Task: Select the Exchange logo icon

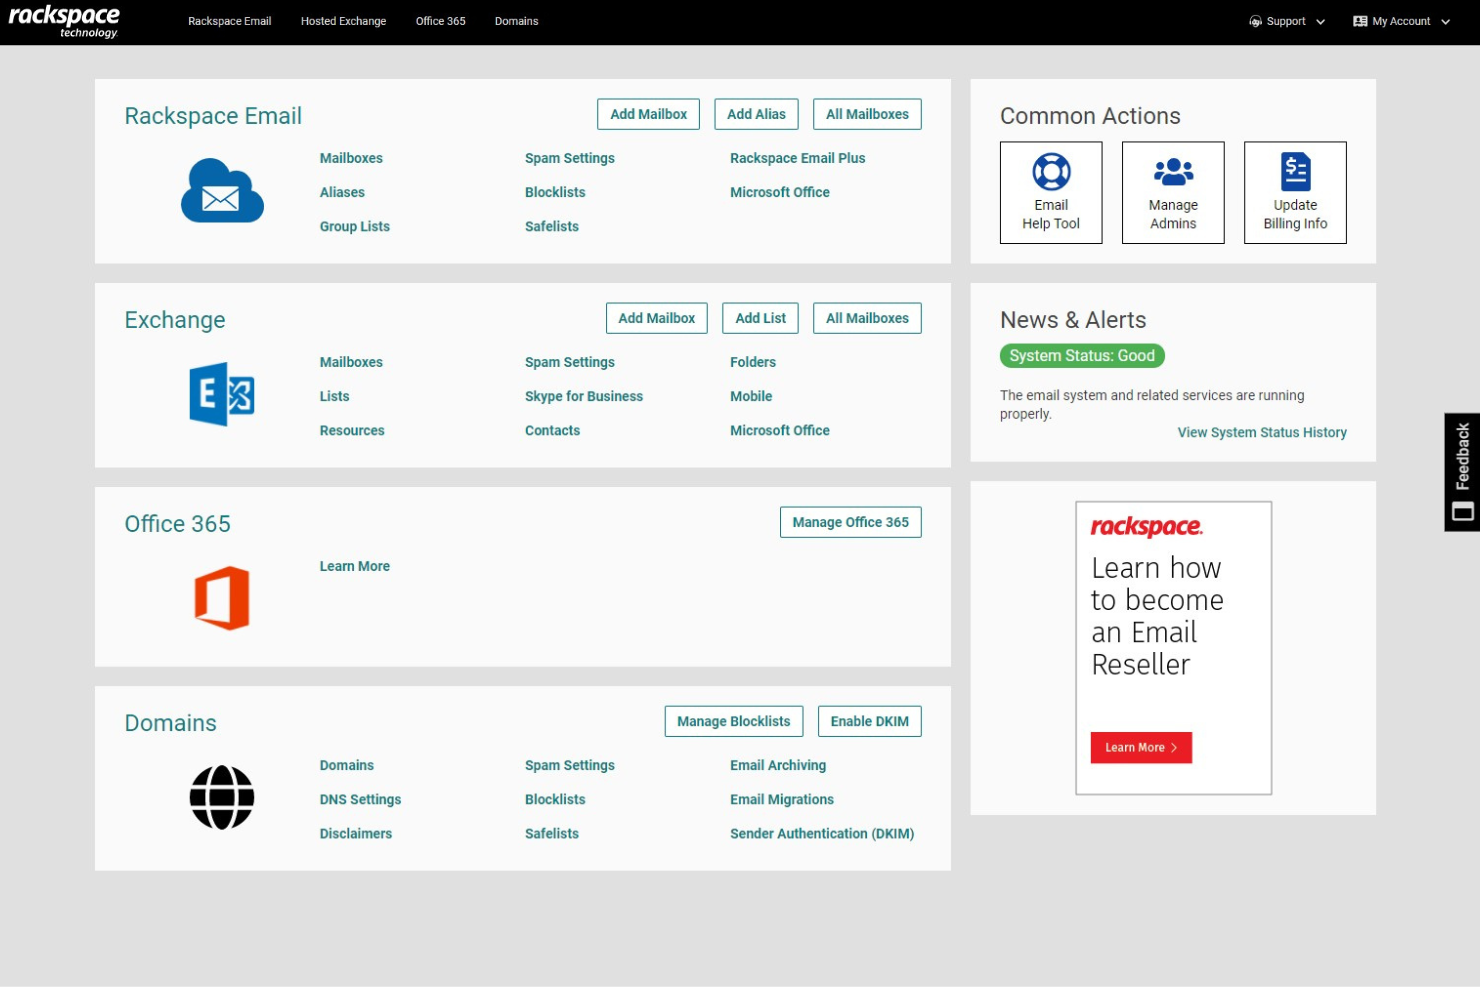Action: pyautogui.click(x=221, y=394)
